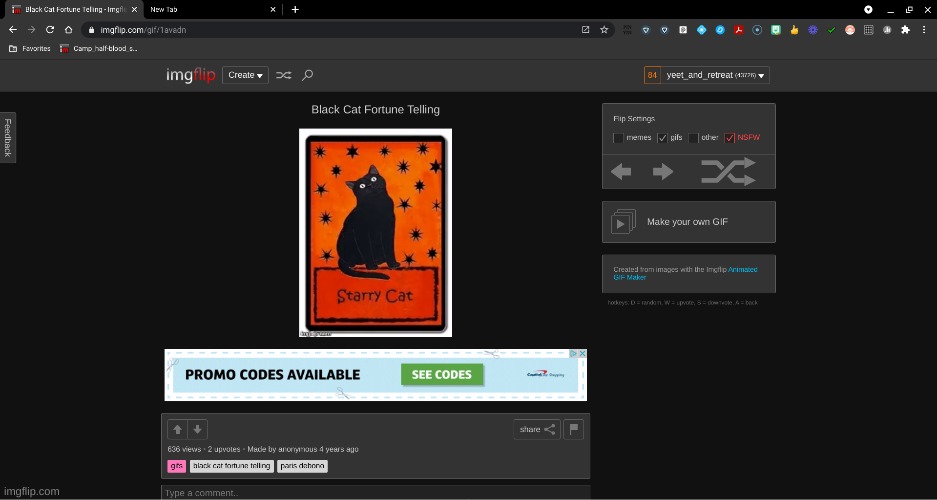Downvote the GIF with down arrow
Screen dimensions: 937x500
[x=197, y=430]
